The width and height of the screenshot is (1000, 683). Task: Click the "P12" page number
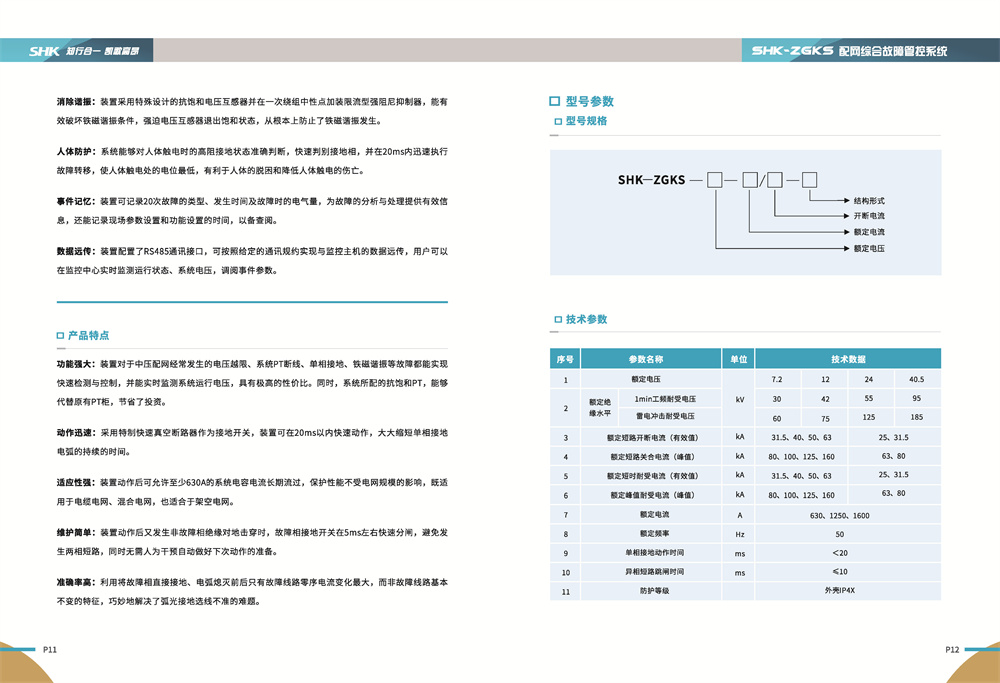click(952, 650)
